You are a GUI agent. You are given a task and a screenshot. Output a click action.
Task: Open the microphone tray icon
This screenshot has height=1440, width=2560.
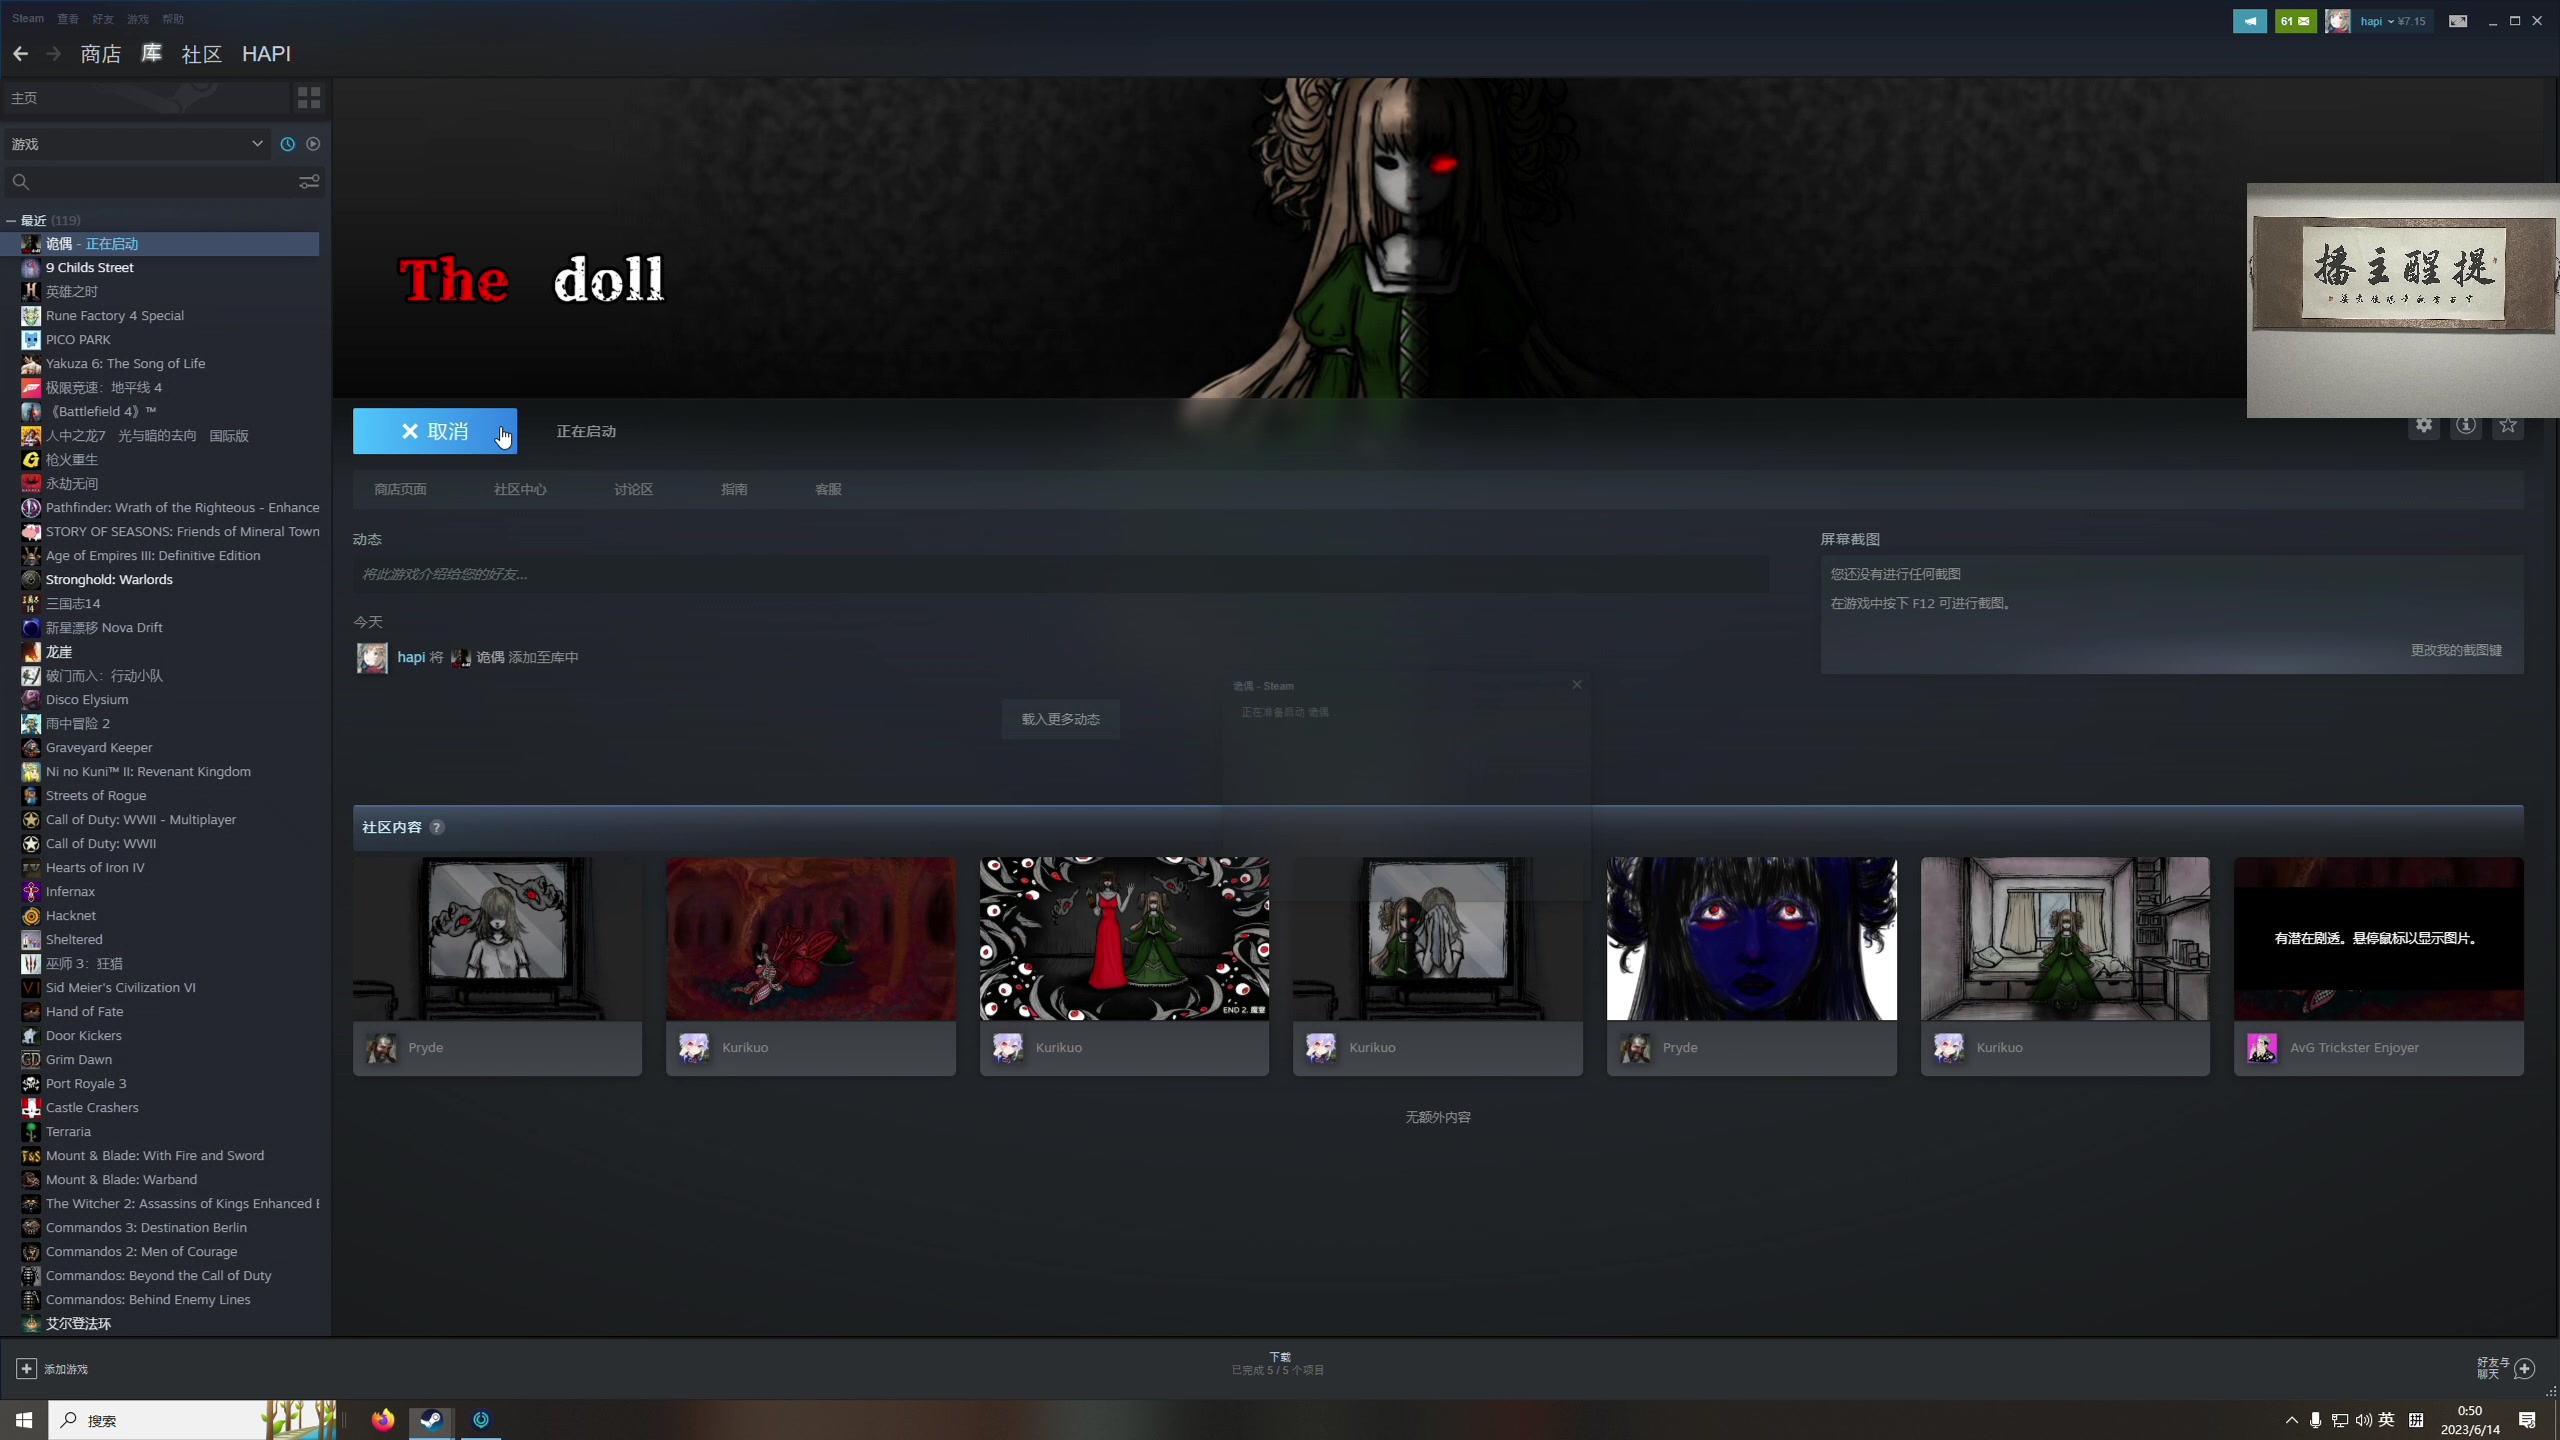(2315, 1420)
